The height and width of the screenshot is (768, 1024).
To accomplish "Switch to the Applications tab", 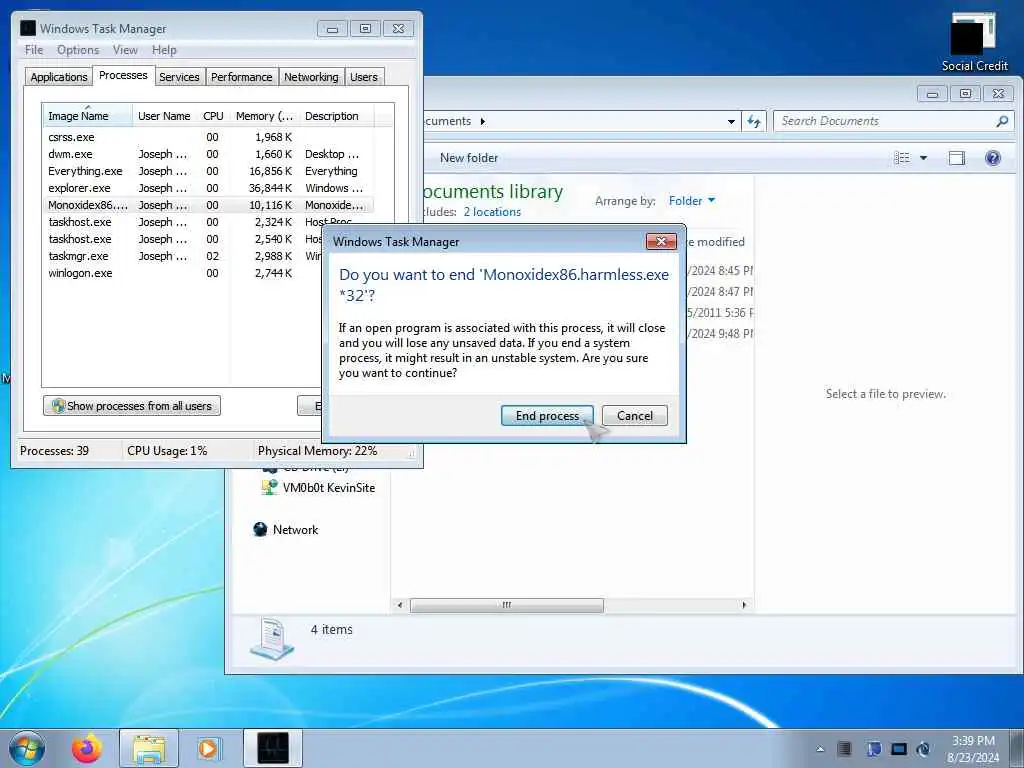I will click(59, 77).
